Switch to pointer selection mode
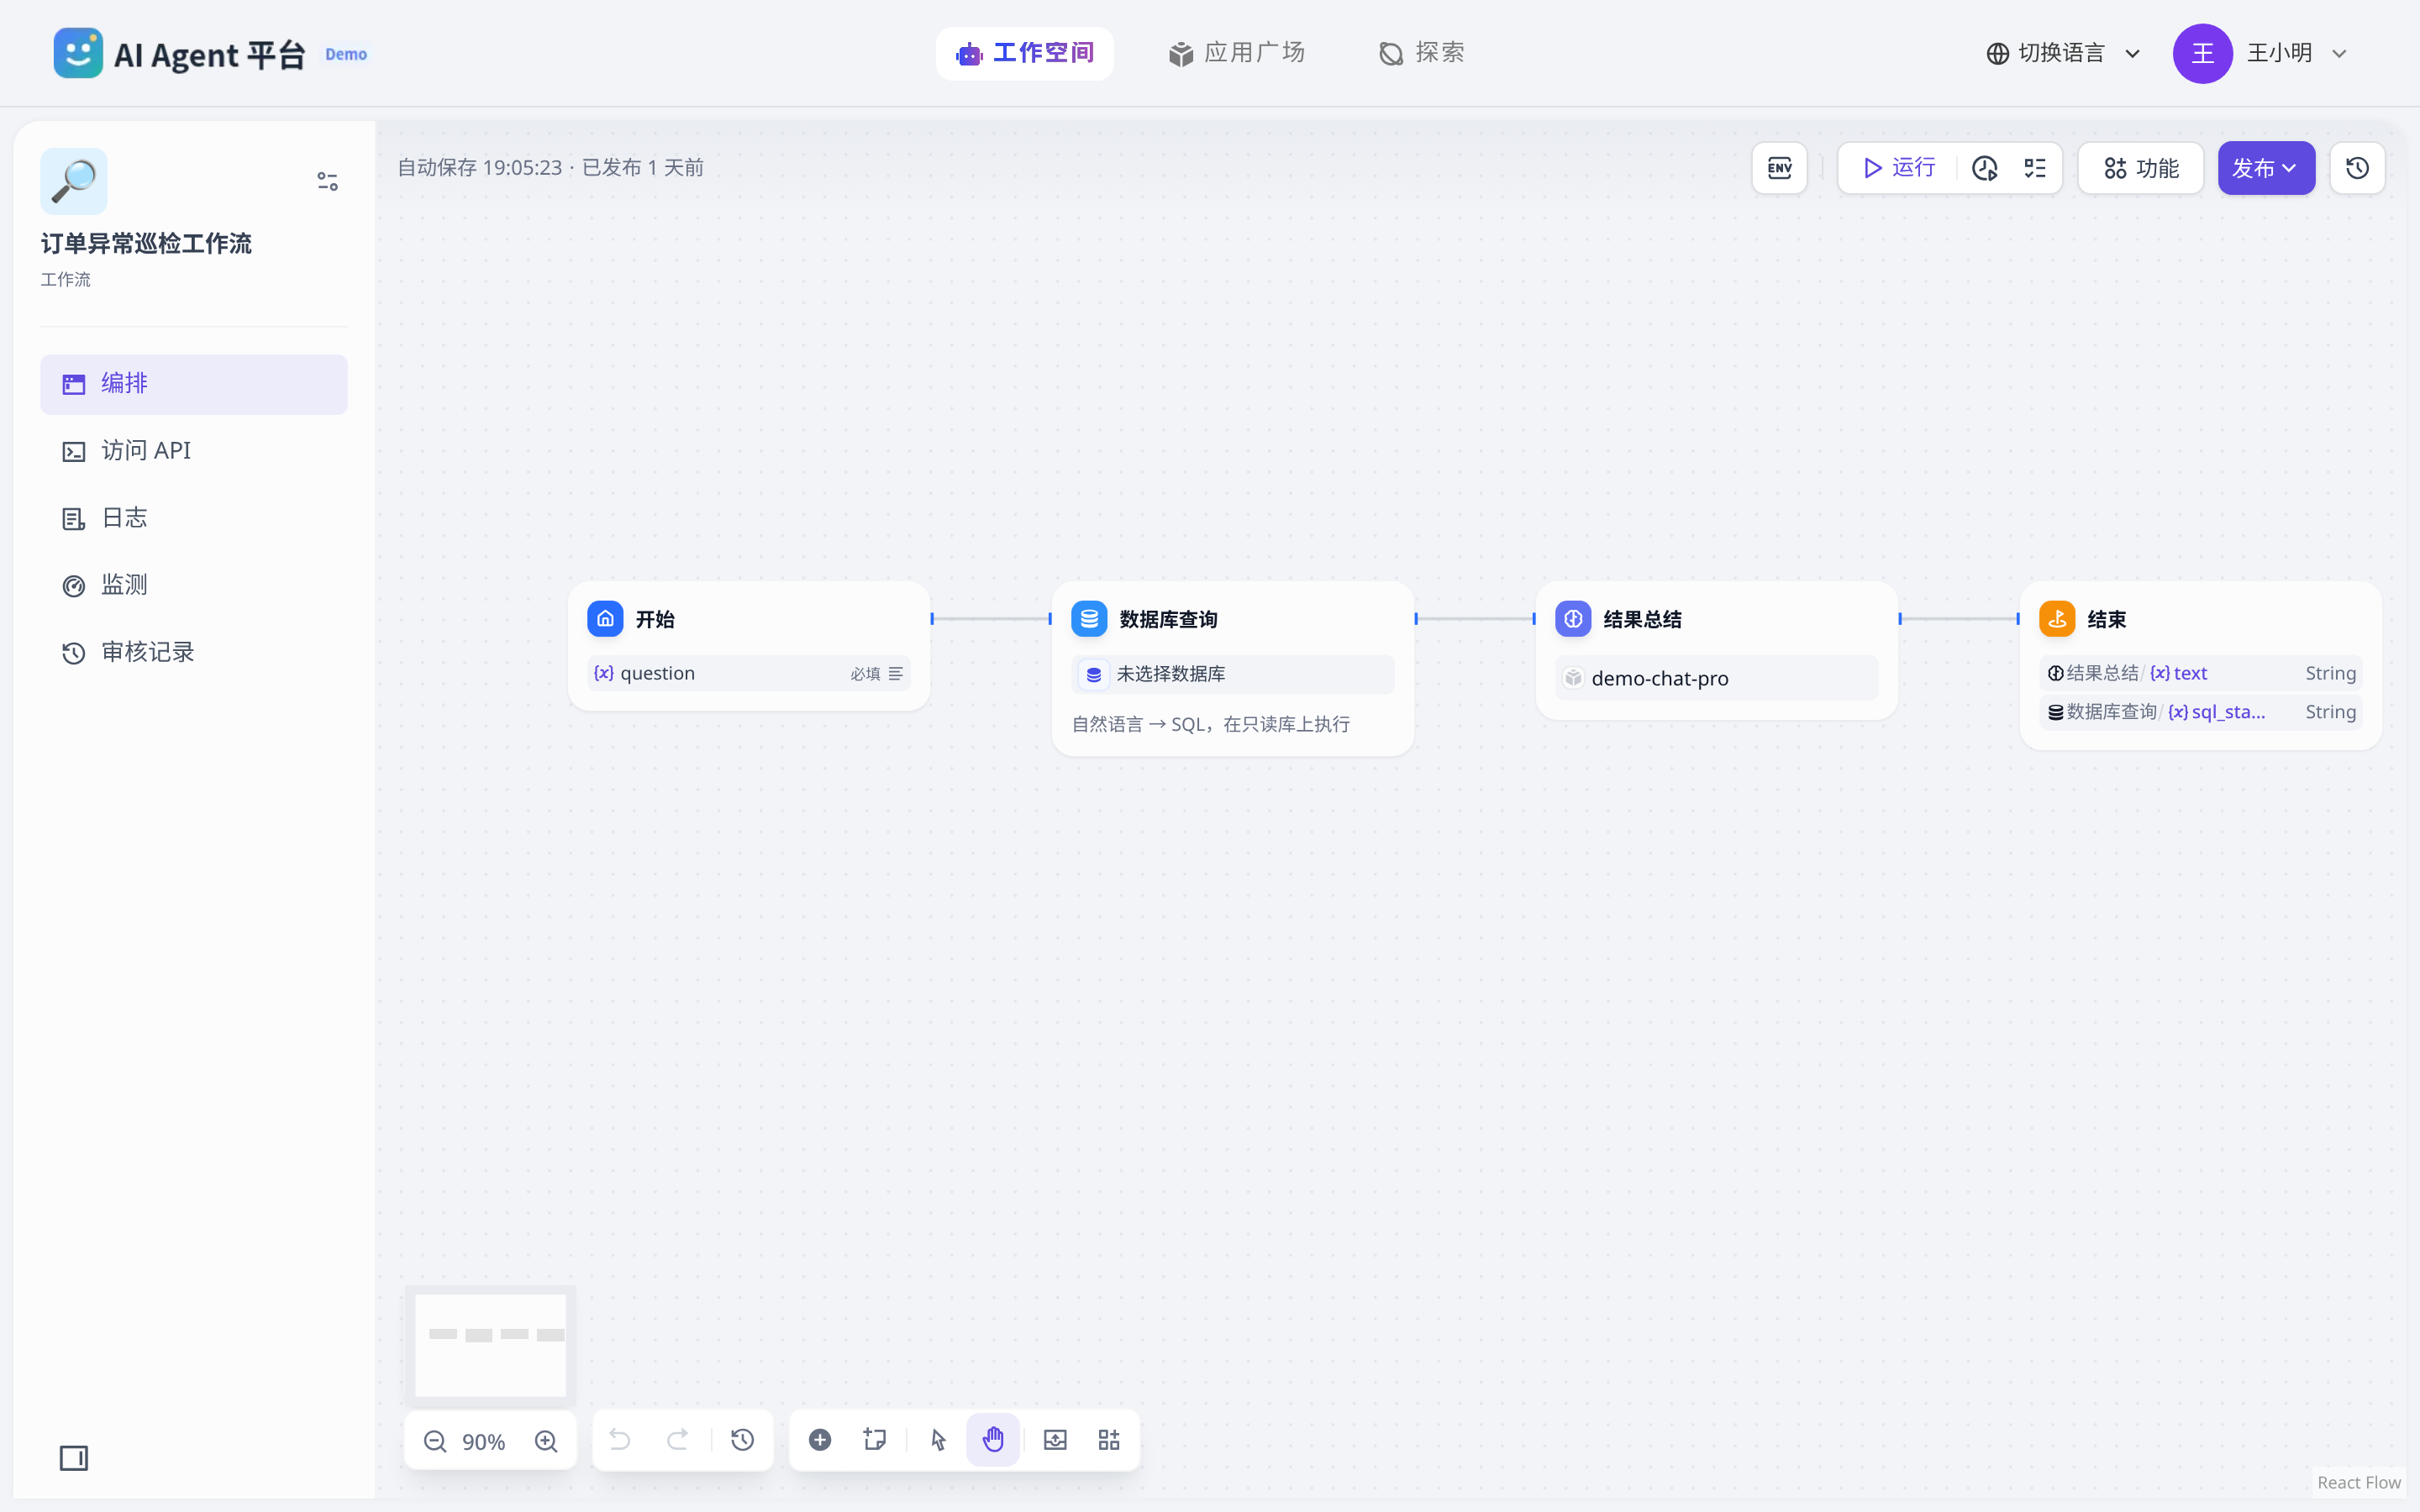 click(938, 1440)
